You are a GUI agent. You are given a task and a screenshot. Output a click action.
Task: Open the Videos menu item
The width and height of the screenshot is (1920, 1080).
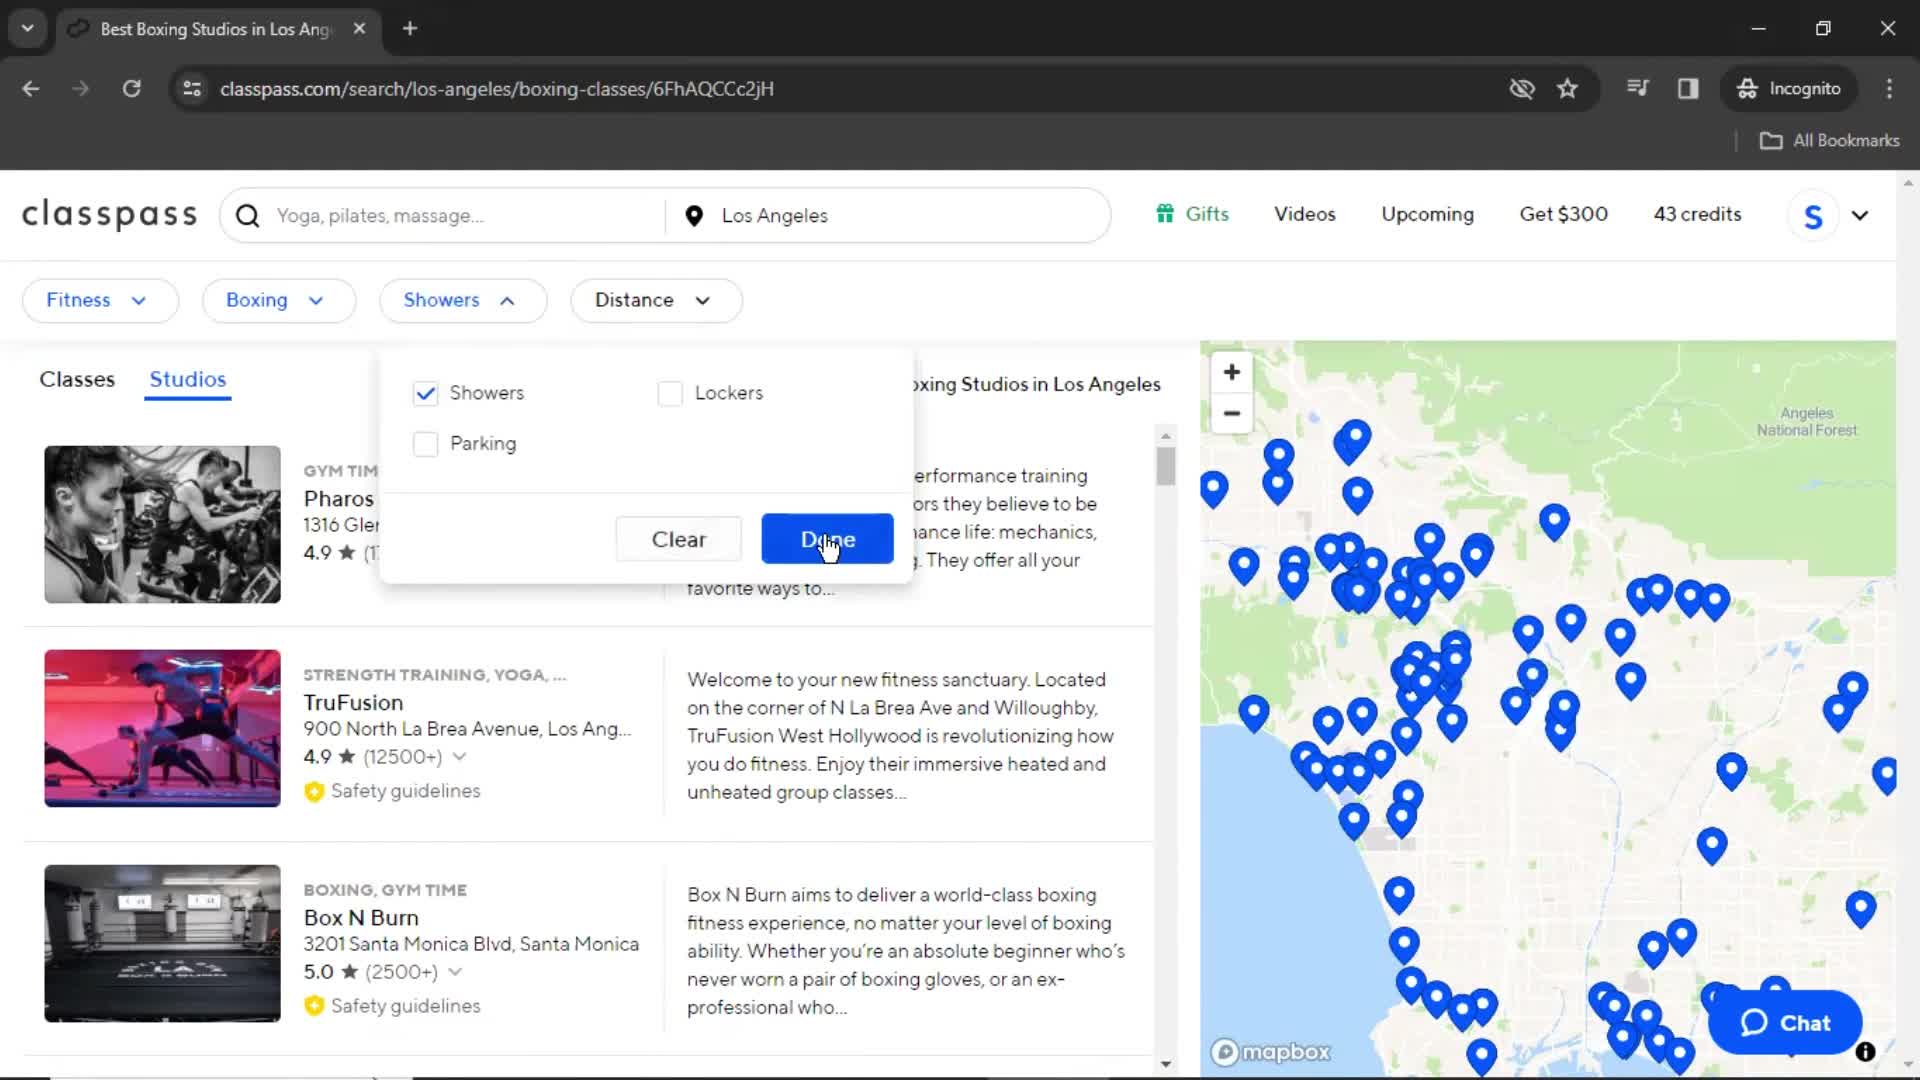click(1305, 214)
